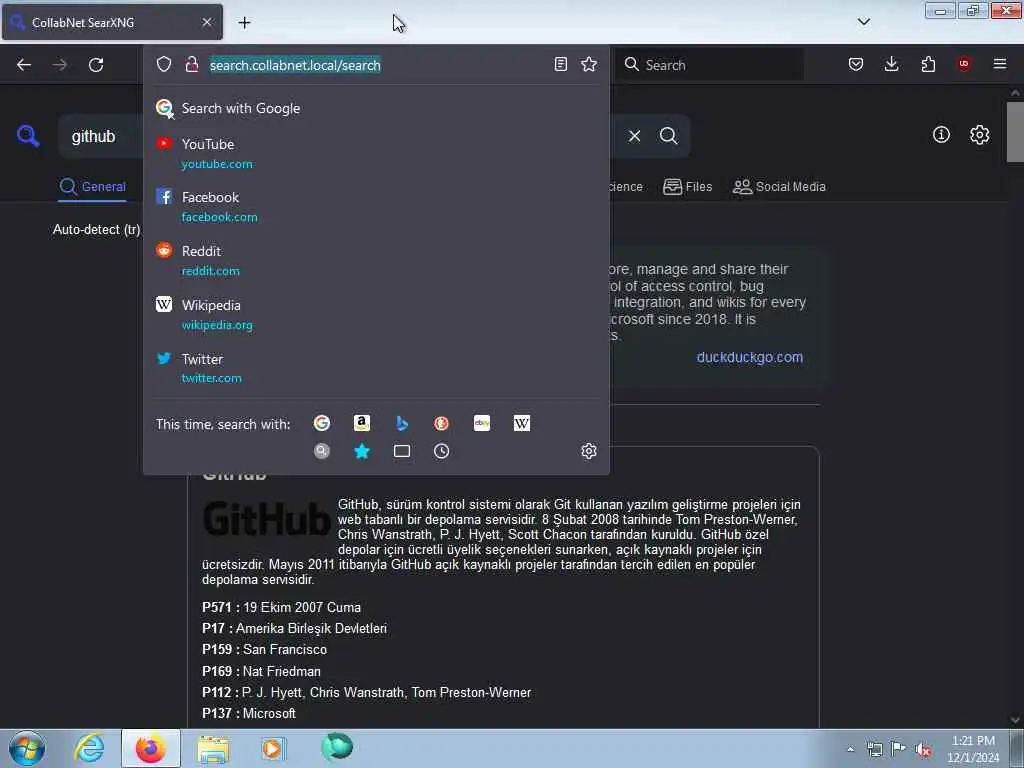Search in Bookmarks via star shortcut
1024x768 pixels.
click(x=362, y=451)
